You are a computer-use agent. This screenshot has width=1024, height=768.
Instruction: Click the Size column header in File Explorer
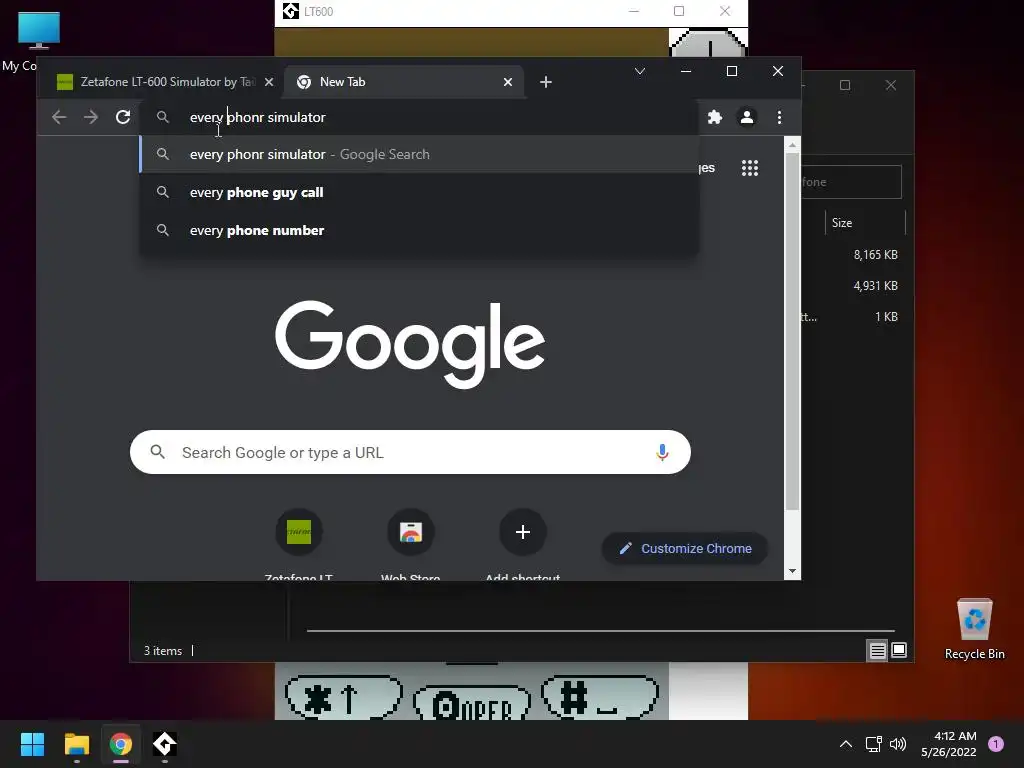866,223
